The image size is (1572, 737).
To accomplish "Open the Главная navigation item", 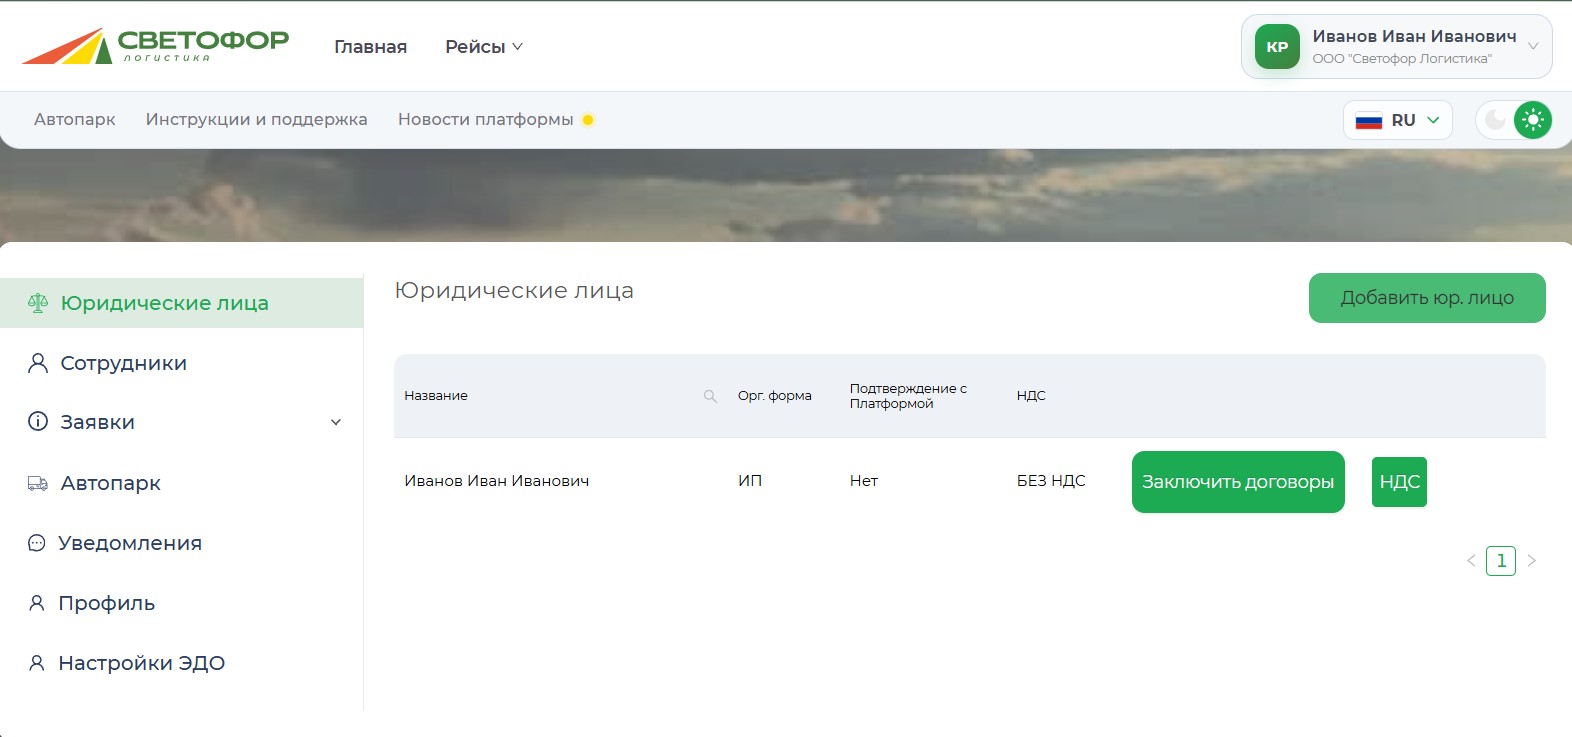I will coord(370,47).
